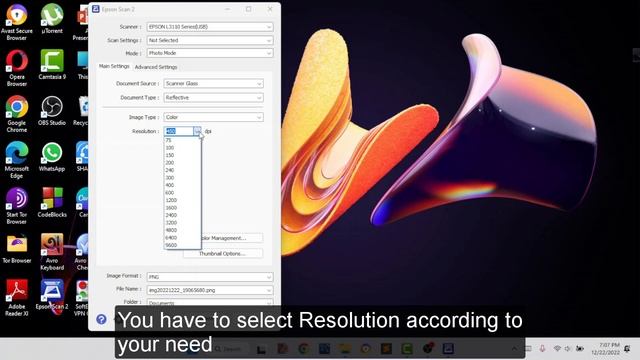The width and height of the screenshot is (640, 360).
Task: Click the Color Management button
Action: pyautogui.click(x=232, y=238)
